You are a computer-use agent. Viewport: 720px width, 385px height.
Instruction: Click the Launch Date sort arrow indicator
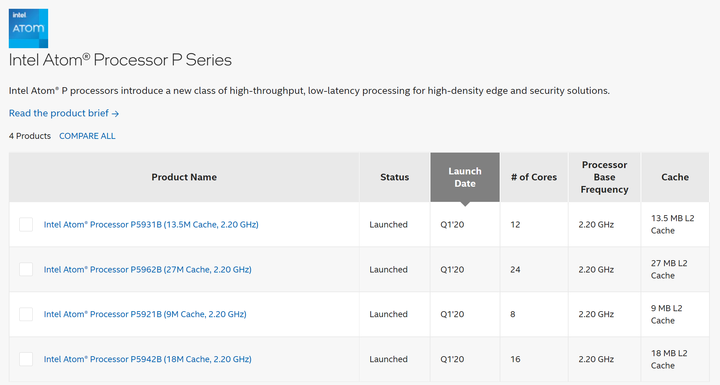465,204
